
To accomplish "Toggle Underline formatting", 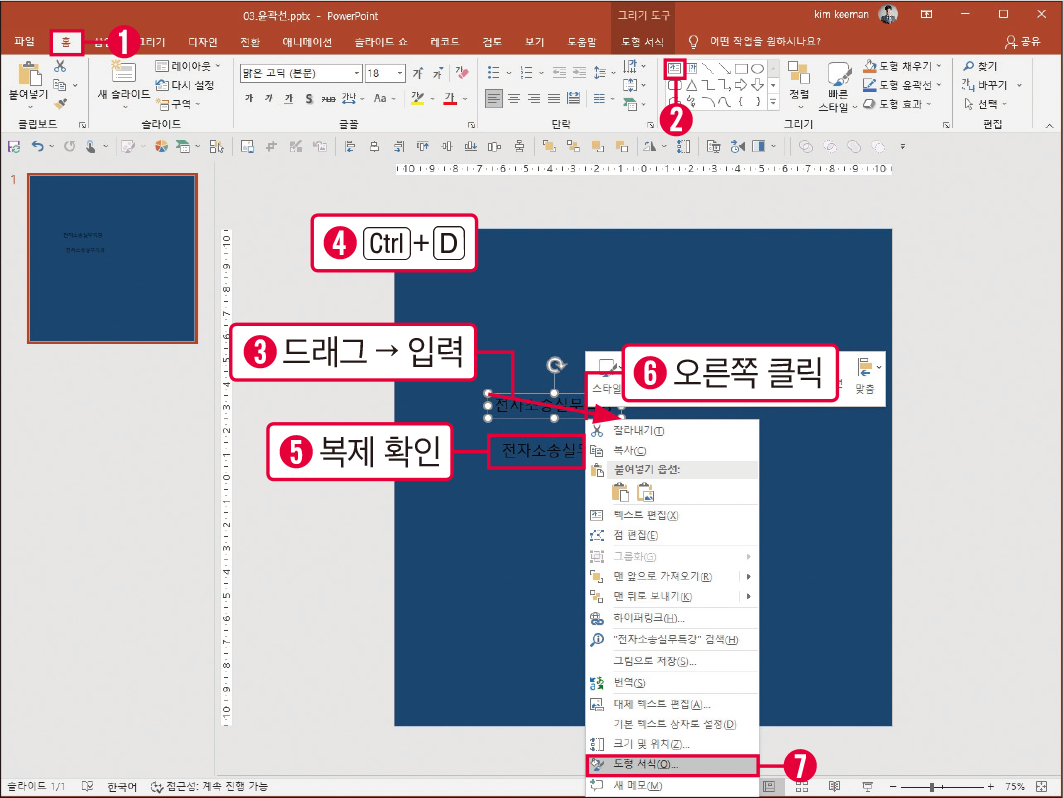I will (x=289, y=99).
